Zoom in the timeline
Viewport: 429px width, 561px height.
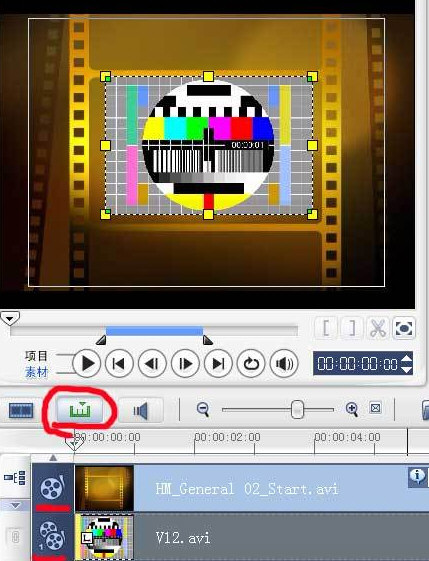tap(352, 409)
